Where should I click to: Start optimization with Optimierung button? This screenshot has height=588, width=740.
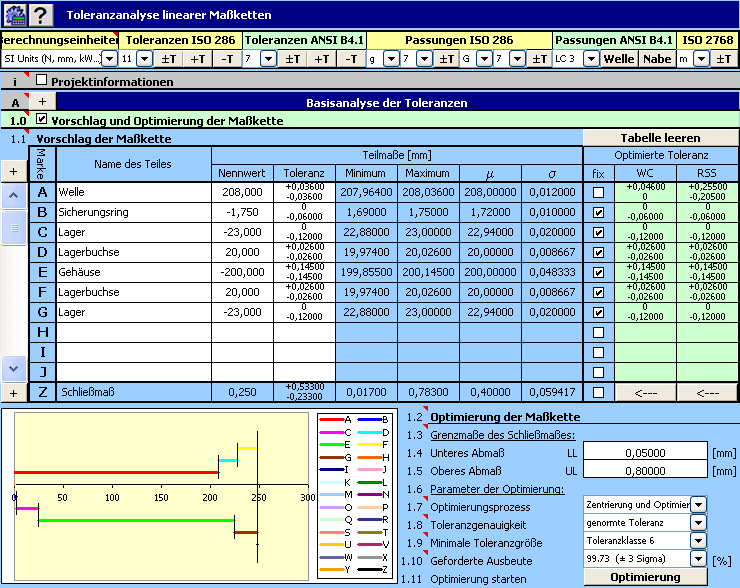(645, 577)
